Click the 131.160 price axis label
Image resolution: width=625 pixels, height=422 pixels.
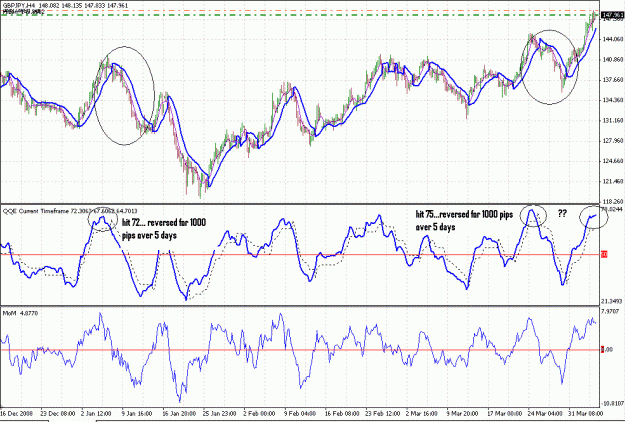[x=613, y=120]
